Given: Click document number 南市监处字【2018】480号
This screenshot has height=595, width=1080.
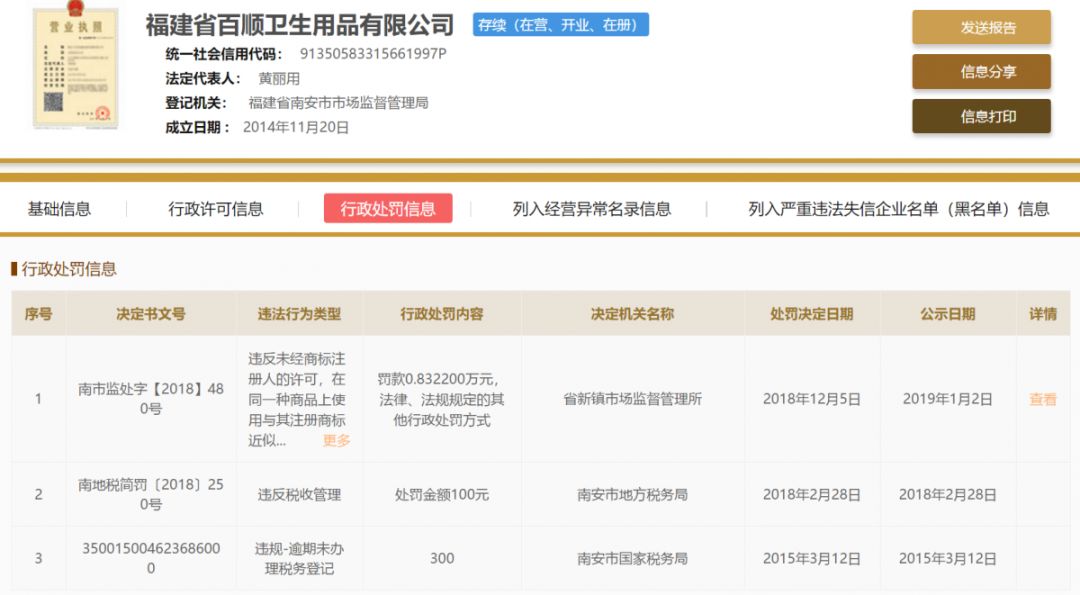Looking at the screenshot, I should pyautogui.click(x=151, y=399).
